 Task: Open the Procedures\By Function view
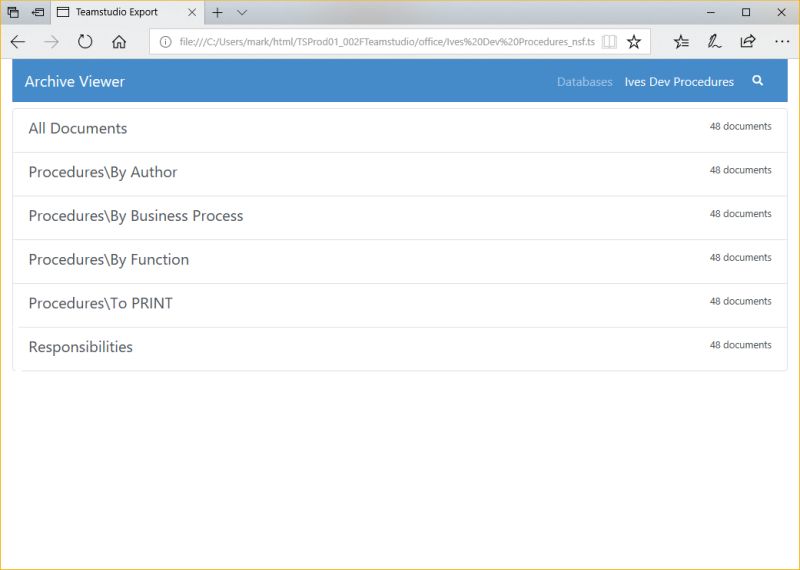click(x=400, y=261)
